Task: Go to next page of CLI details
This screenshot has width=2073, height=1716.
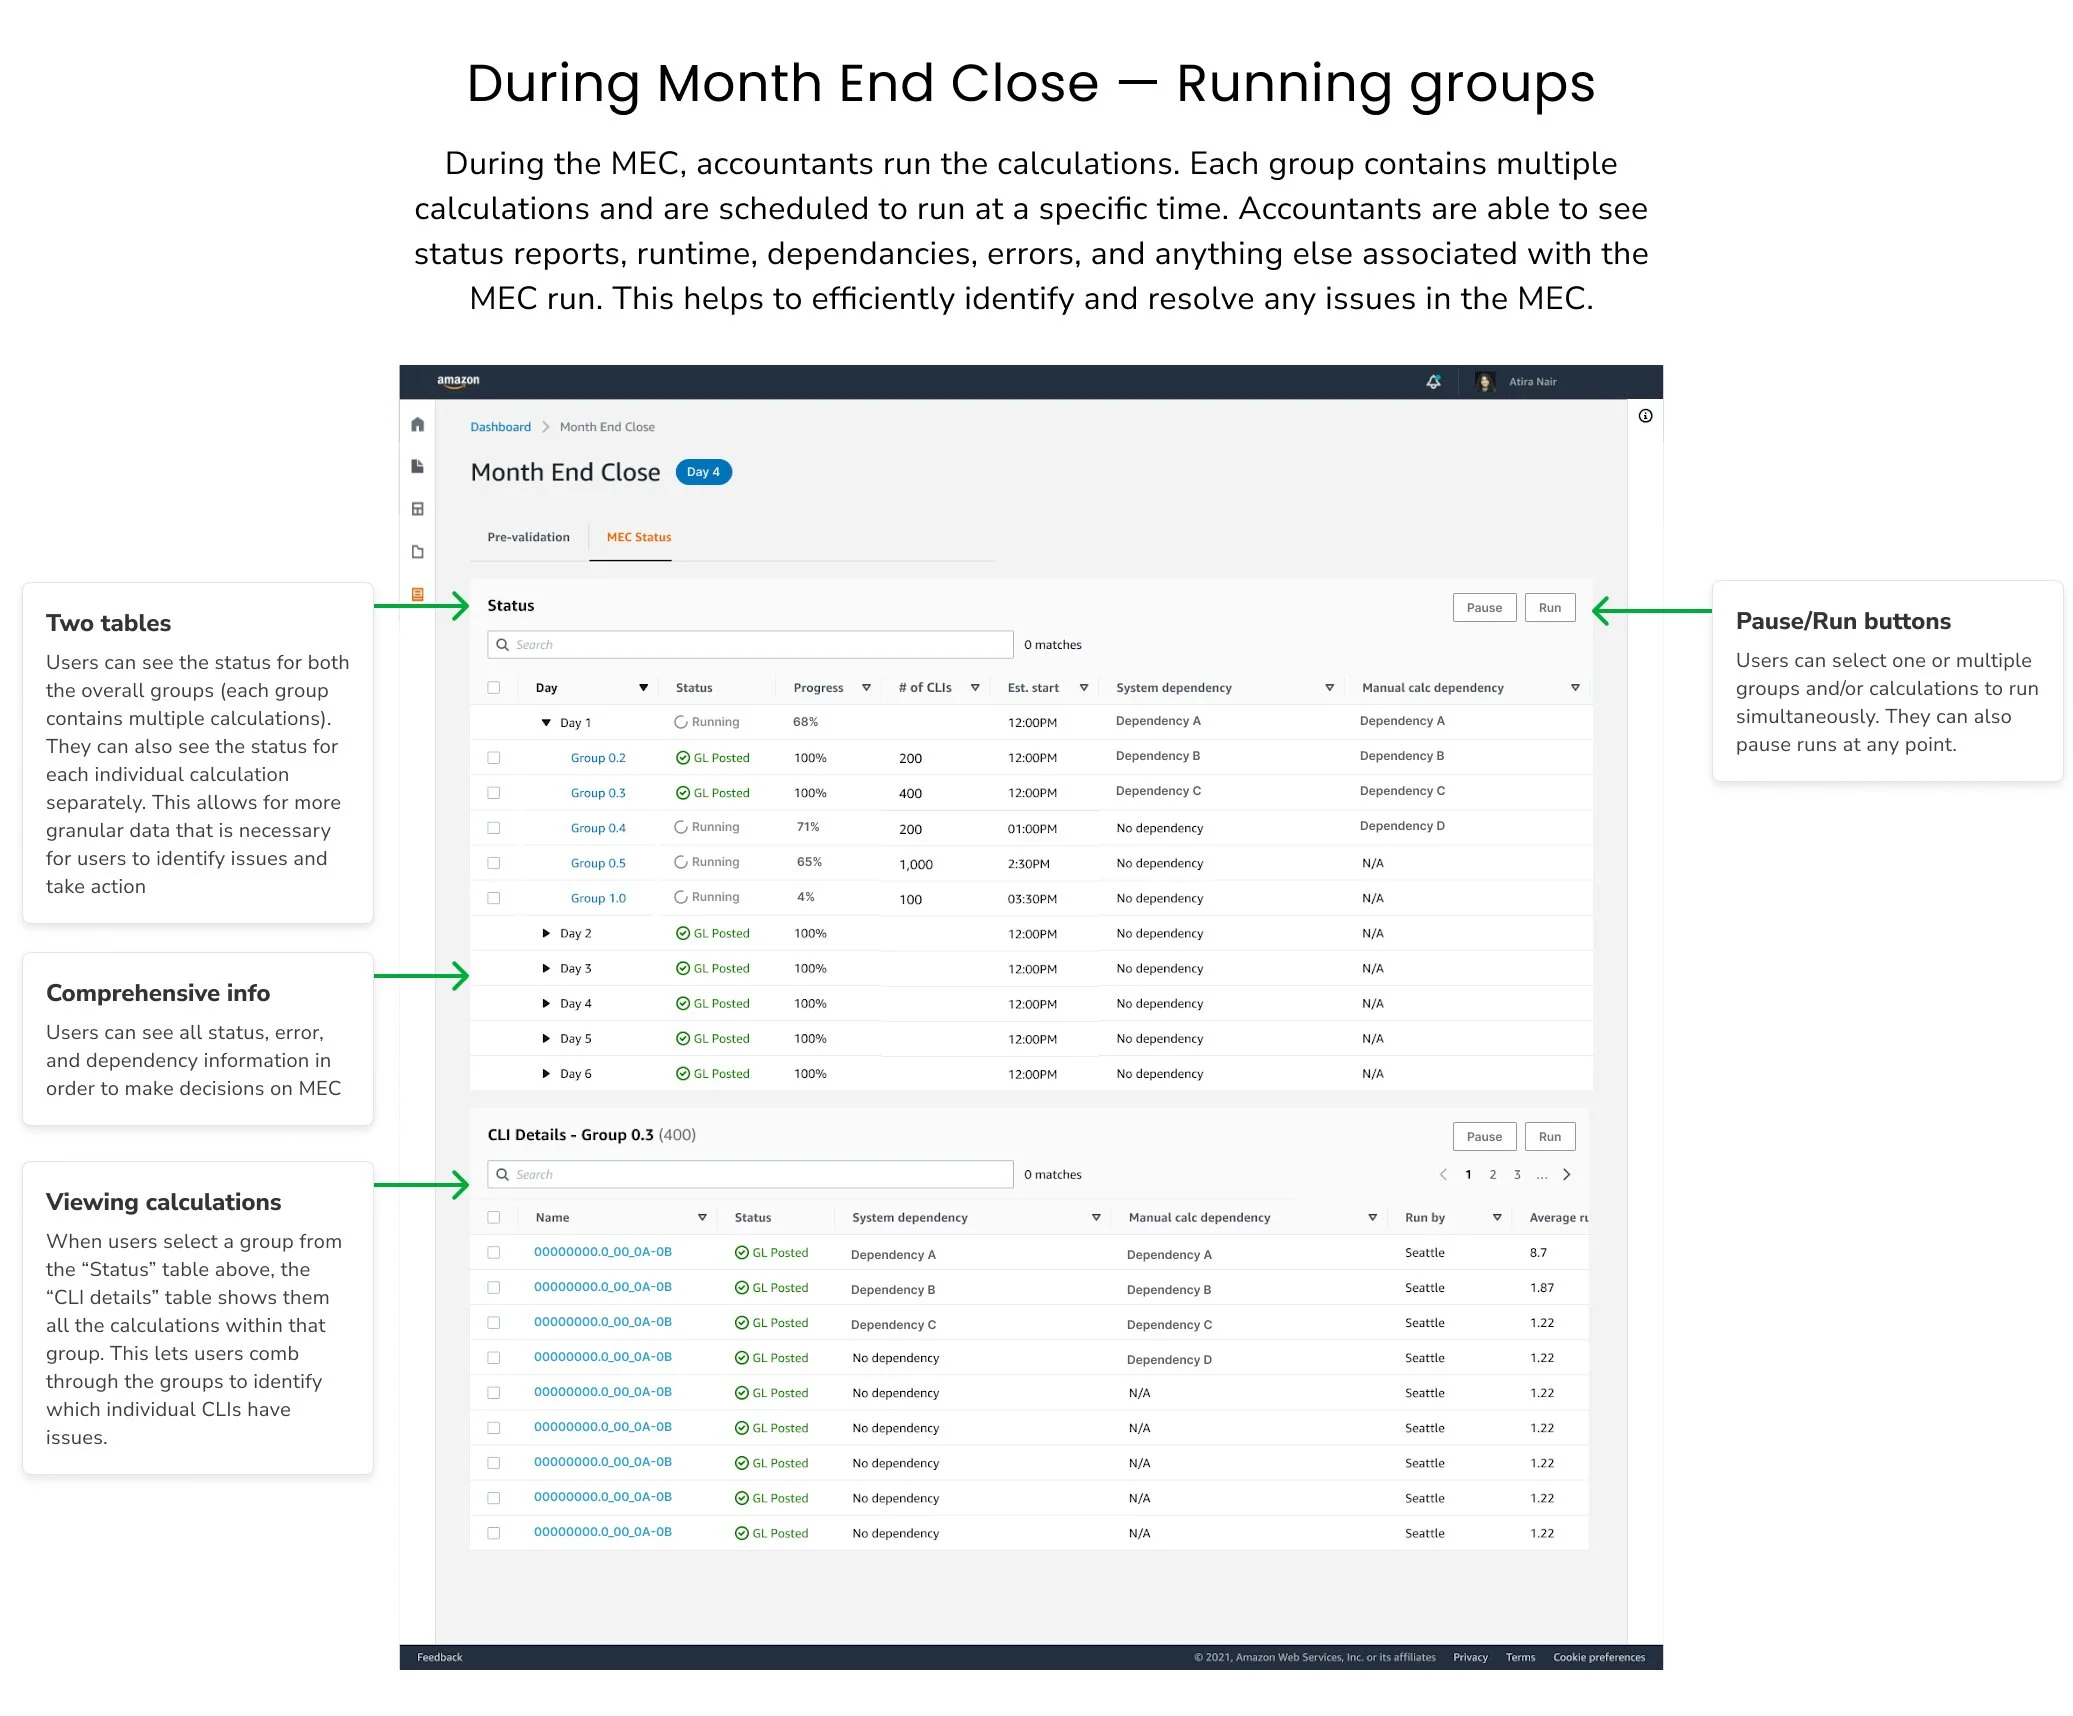Action: click(x=1567, y=1174)
